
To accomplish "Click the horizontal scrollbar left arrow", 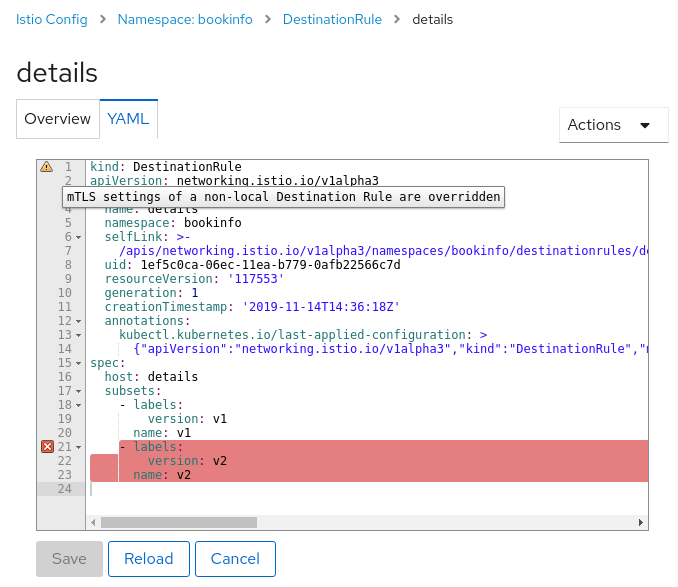I will pyautogui.click(x=93, y=523).
